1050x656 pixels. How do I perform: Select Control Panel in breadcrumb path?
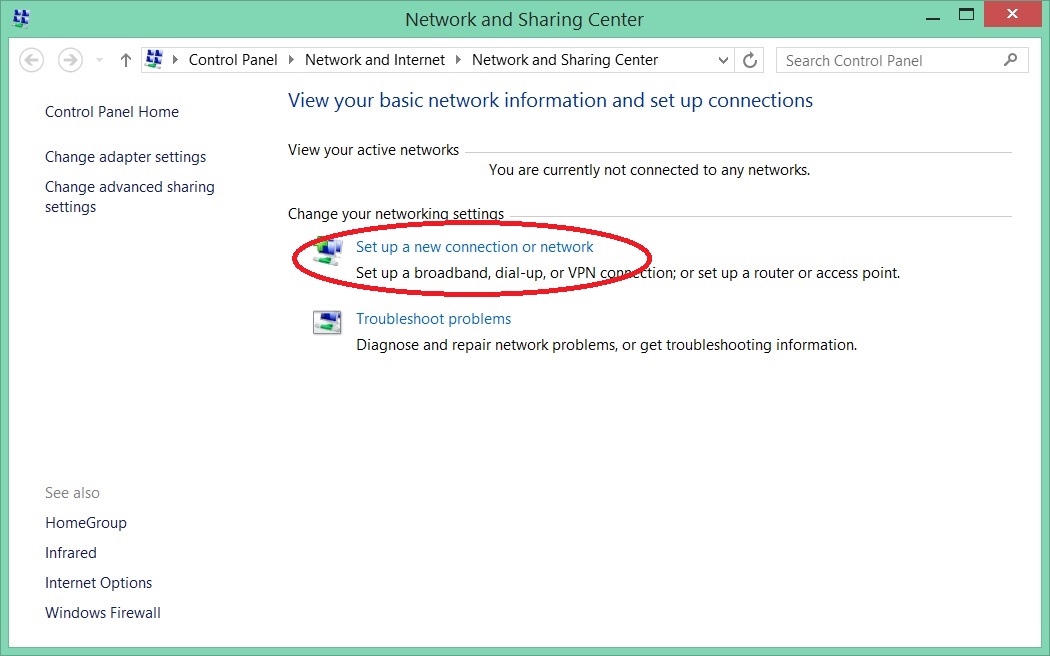(233, 60)
